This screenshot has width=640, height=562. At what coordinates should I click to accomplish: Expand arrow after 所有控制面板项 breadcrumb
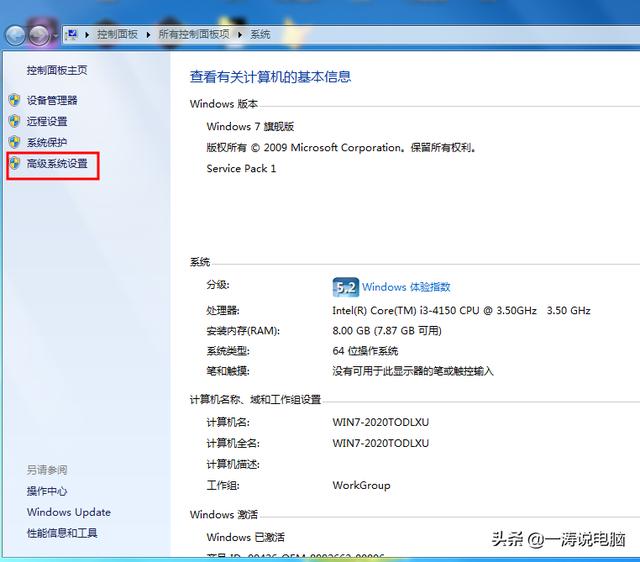[240, 35]
